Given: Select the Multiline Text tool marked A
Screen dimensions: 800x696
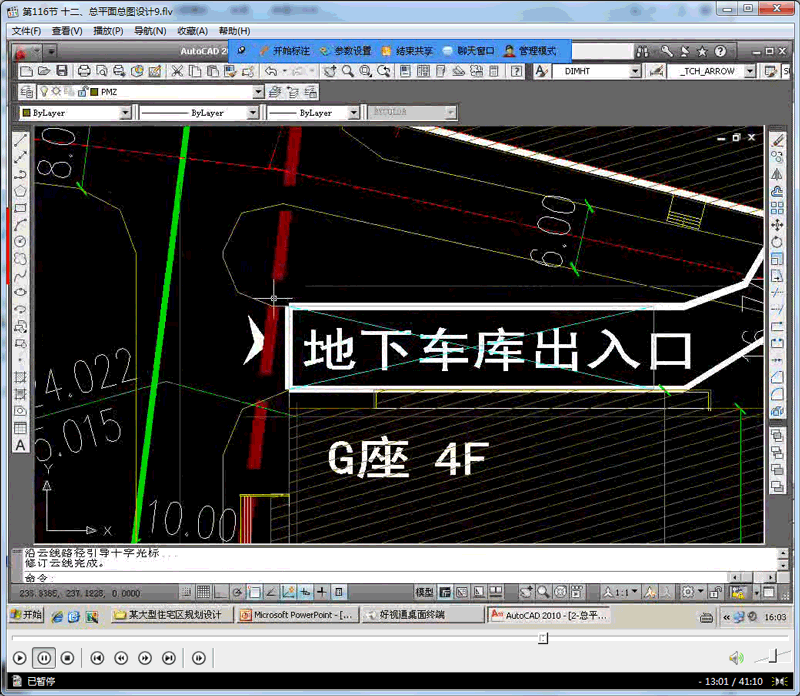Looking at the screenshot, I should coord(19,444).
